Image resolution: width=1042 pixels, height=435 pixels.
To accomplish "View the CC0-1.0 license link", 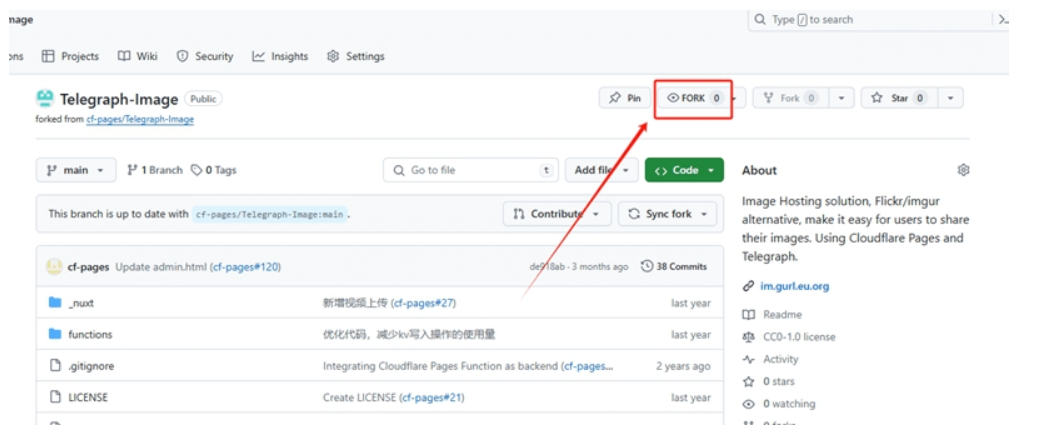I will pos(799,337).
